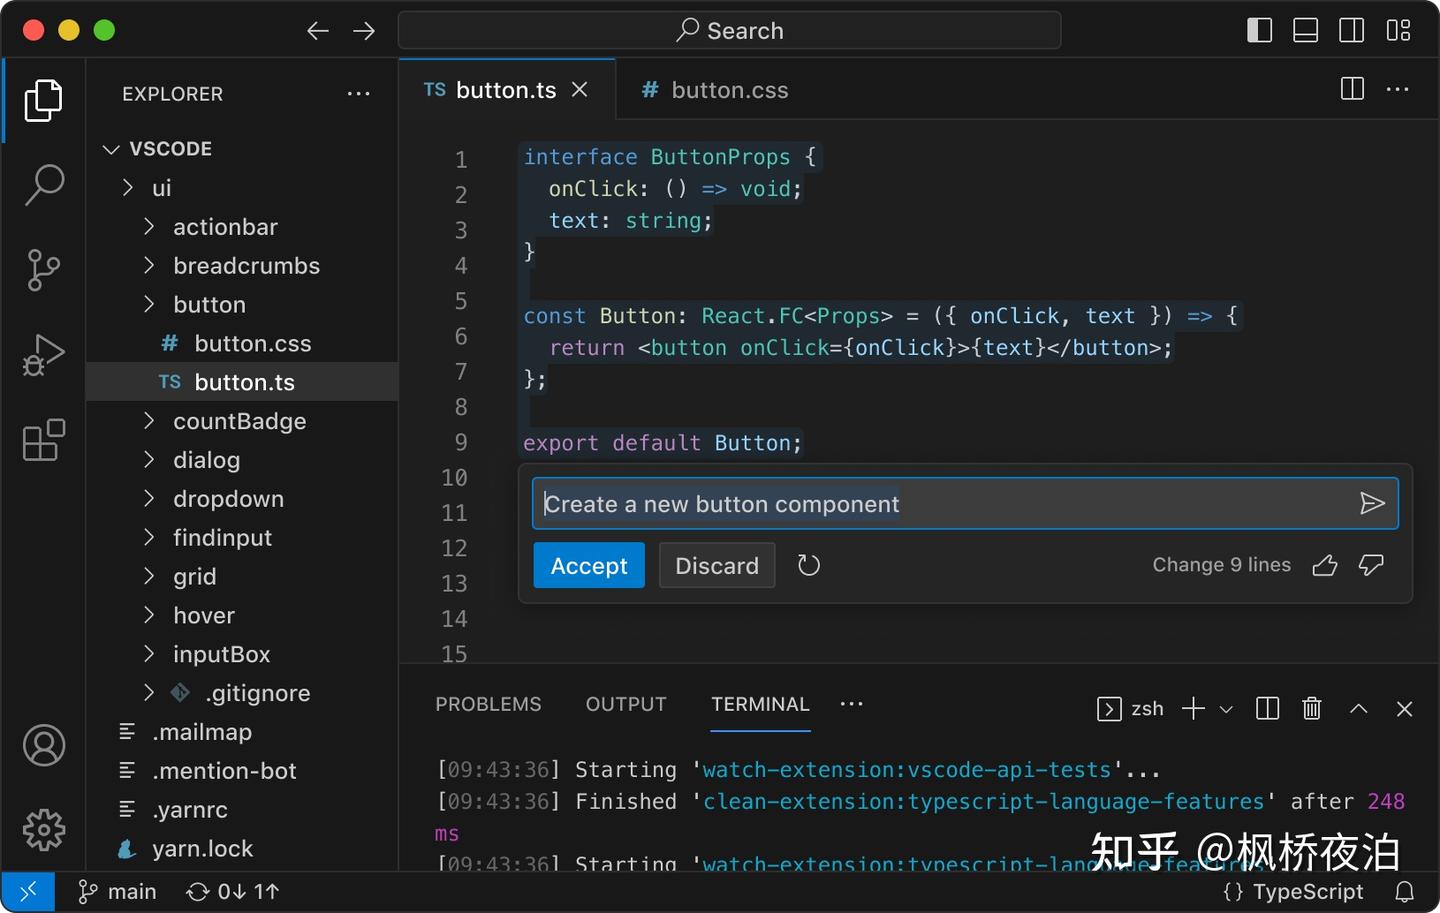Open the terminal launch profile dropdown
The width and height of the screenshot is (1440, 913).
[1226, 710]
